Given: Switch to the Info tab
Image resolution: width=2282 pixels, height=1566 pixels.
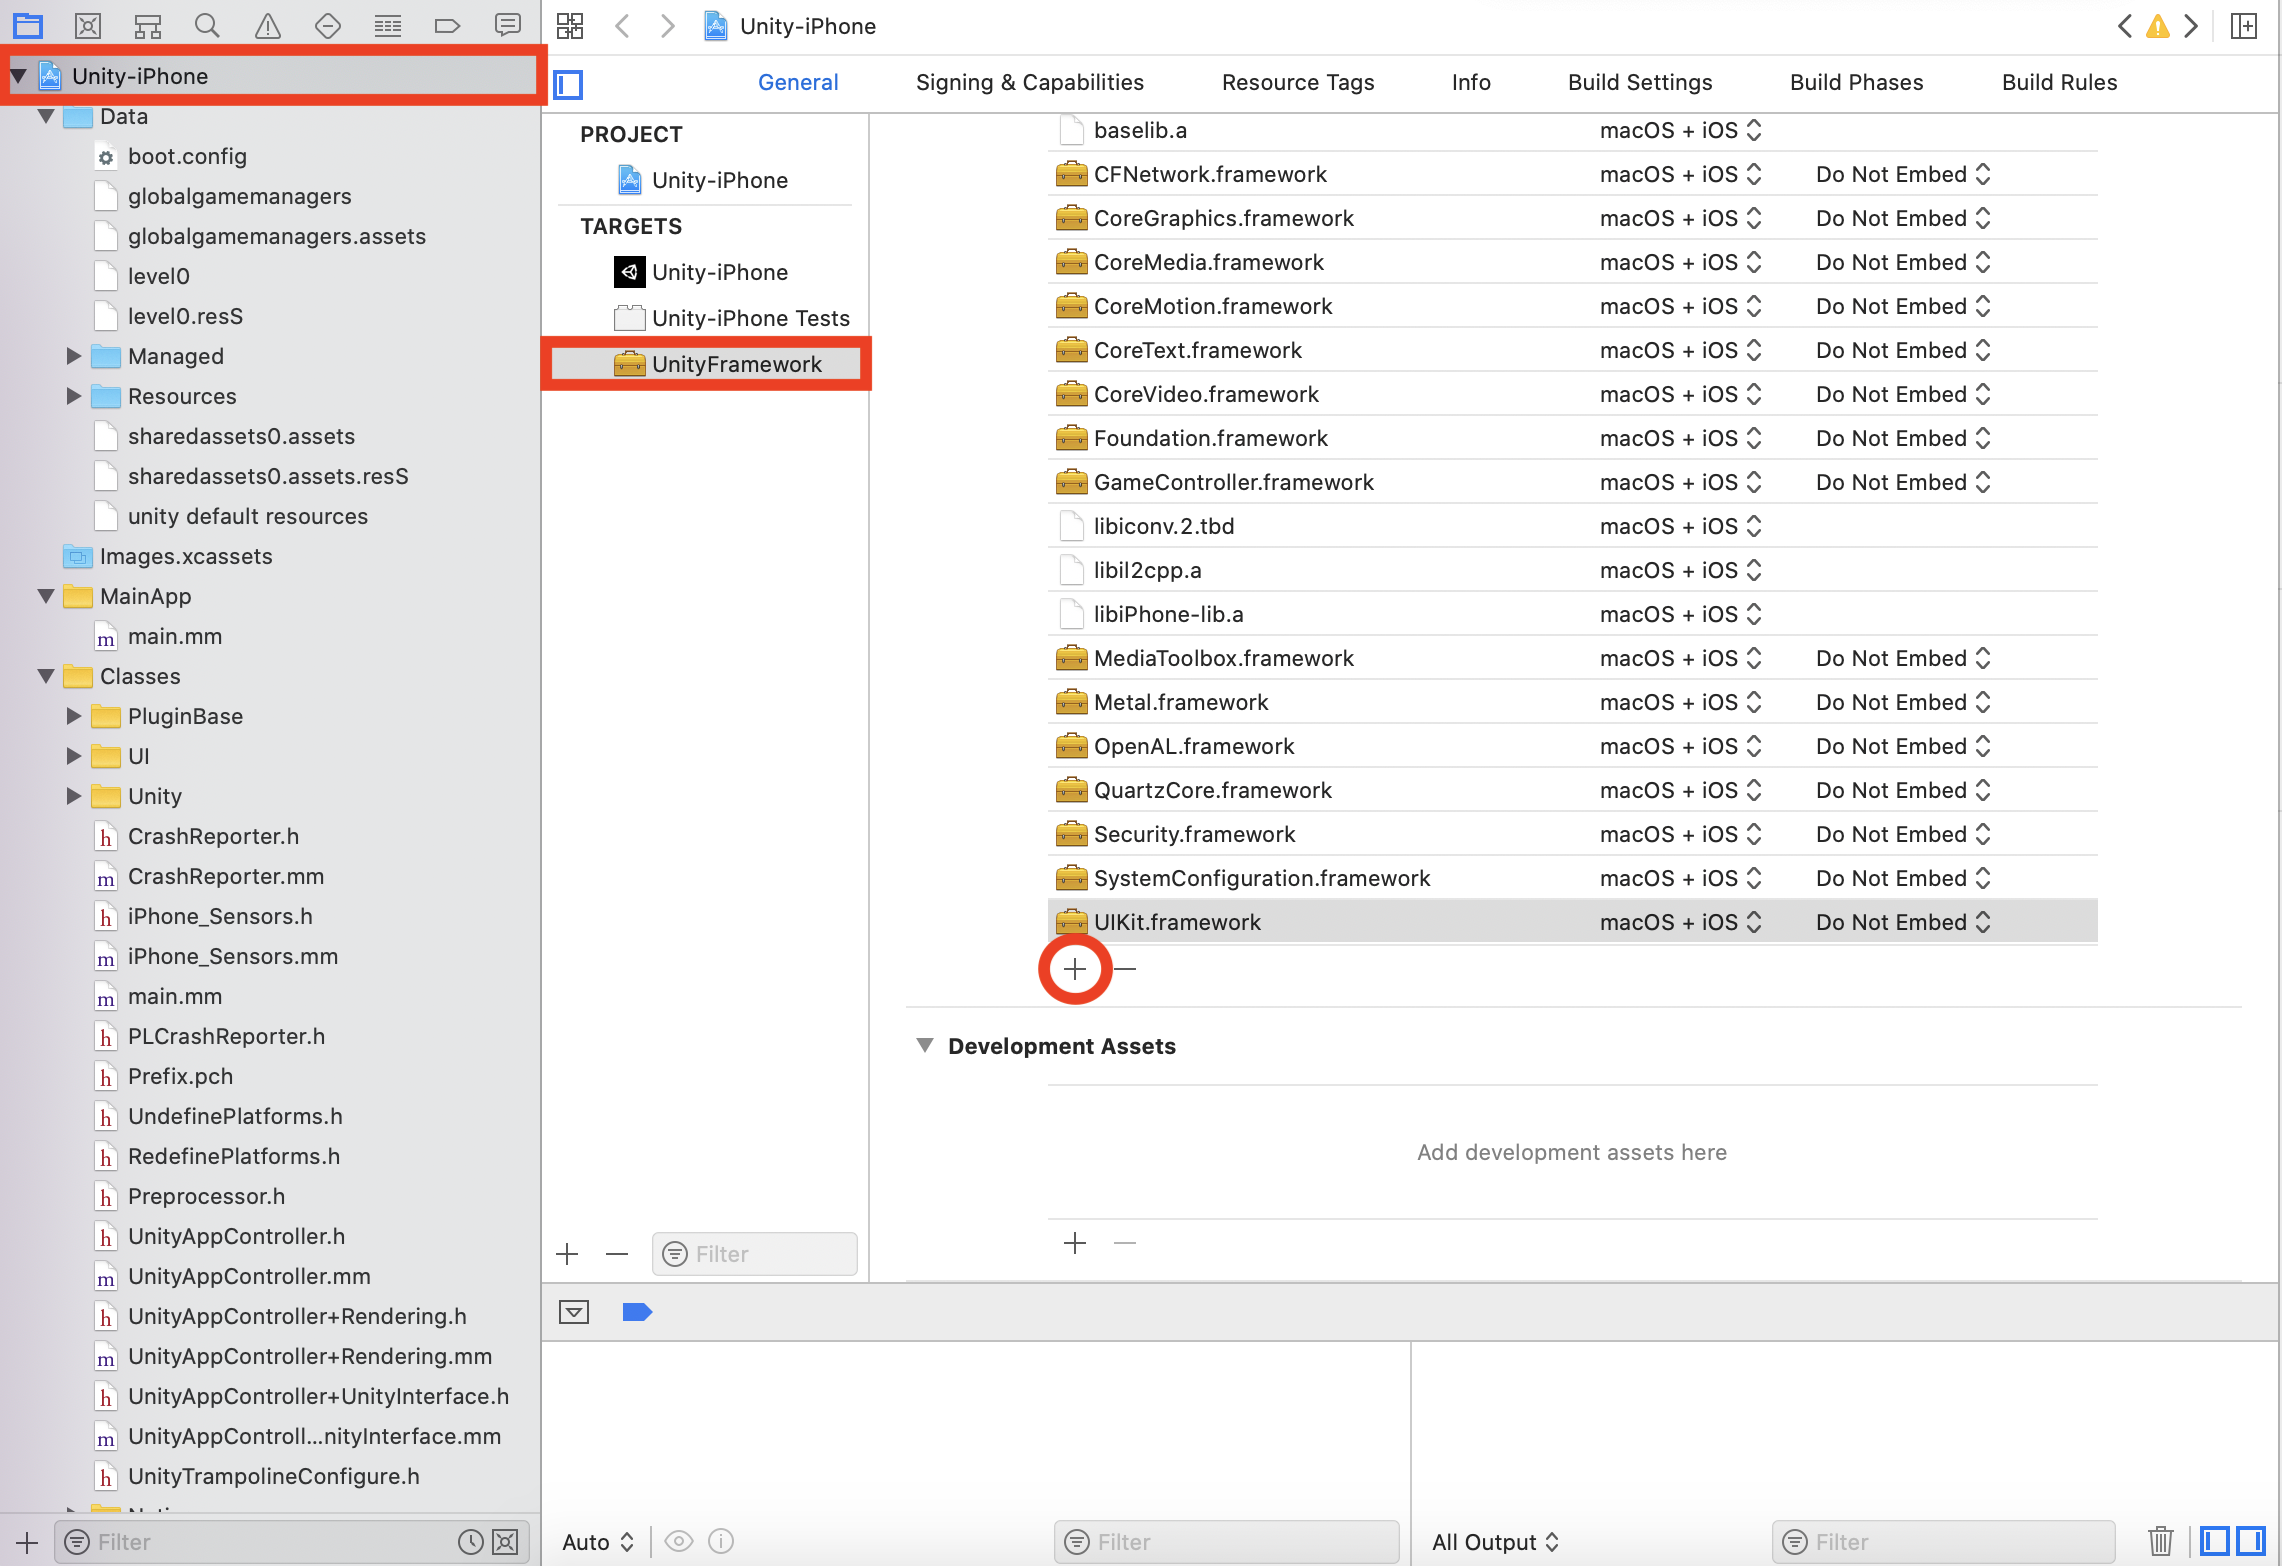Looking at the screenshot, I should (1471, 82).
